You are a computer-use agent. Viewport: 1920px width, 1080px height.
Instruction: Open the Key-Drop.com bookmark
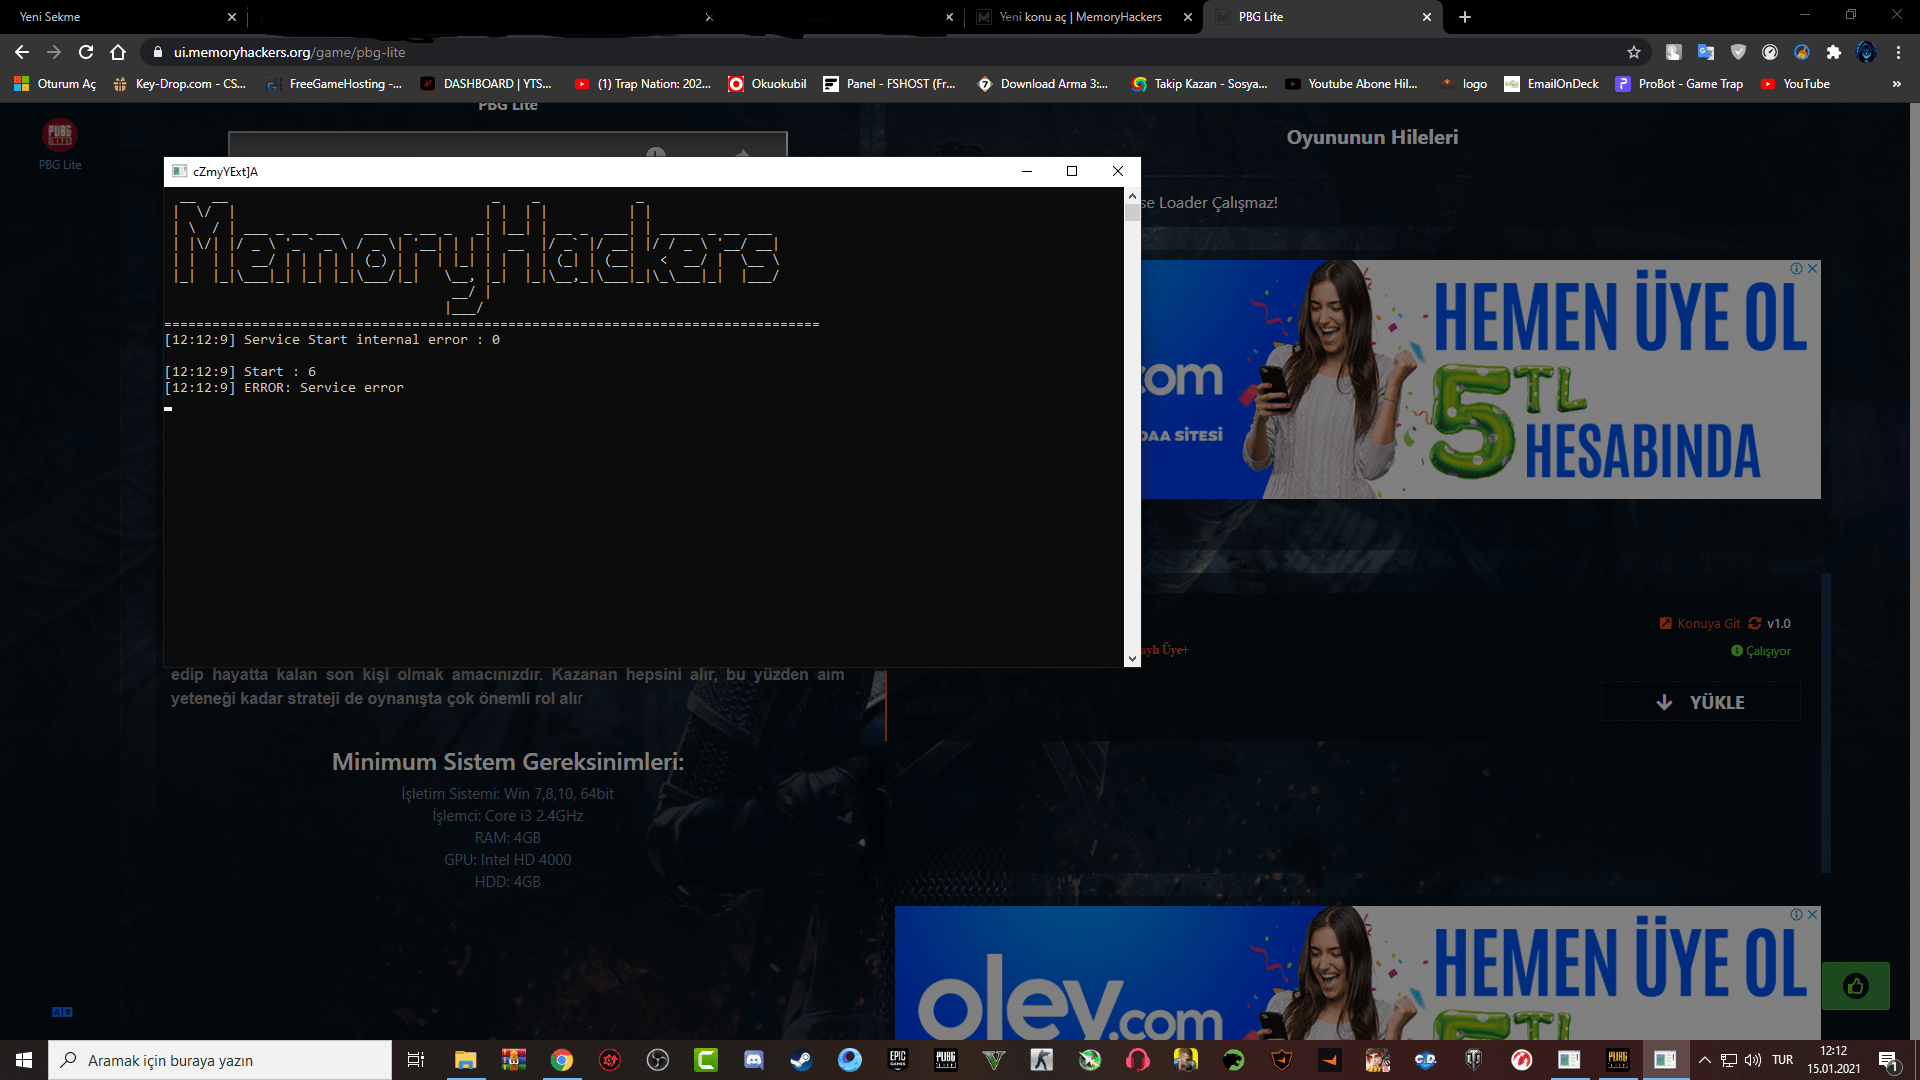(180, 84)
